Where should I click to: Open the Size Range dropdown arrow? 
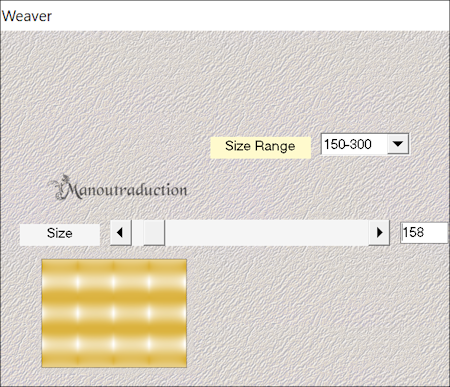pos(398,144)
